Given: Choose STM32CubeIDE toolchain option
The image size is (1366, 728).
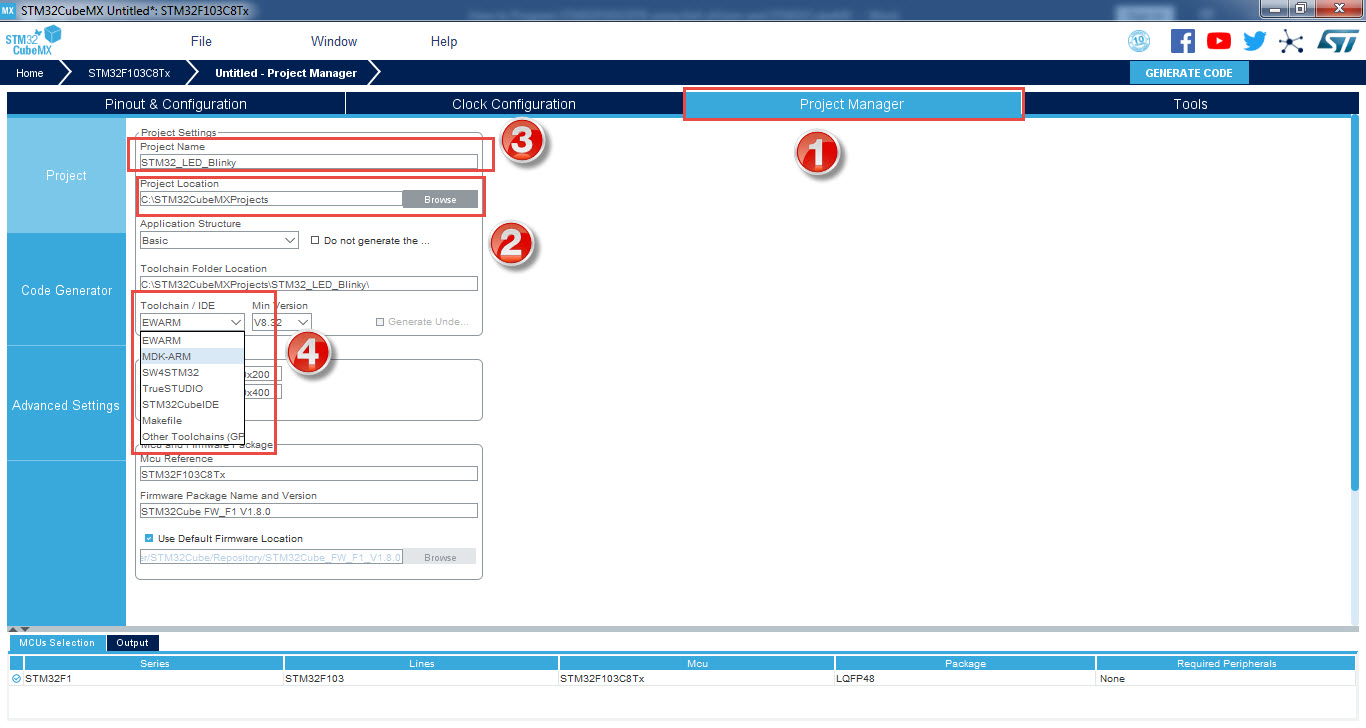Looking at the screenshot, I should 192,404.
